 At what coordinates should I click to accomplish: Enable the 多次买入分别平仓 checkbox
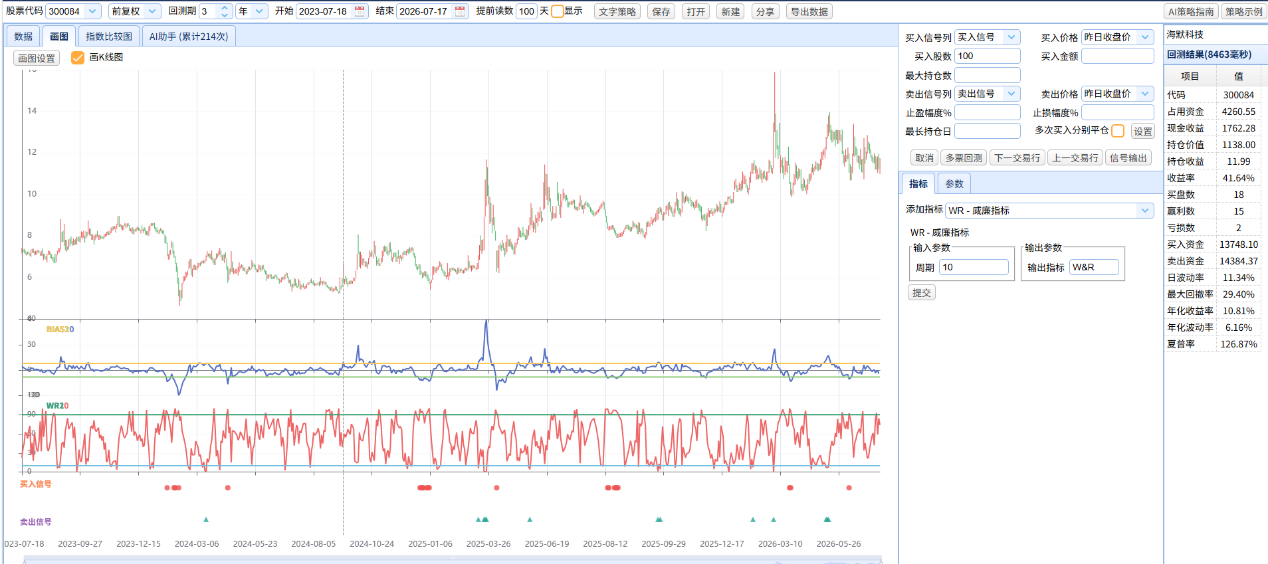click(x=1117, y=131)
